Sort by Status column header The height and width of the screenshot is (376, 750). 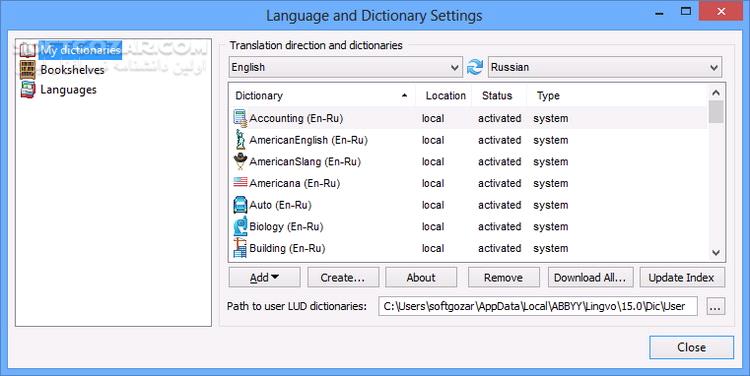[x=498, y=96]
